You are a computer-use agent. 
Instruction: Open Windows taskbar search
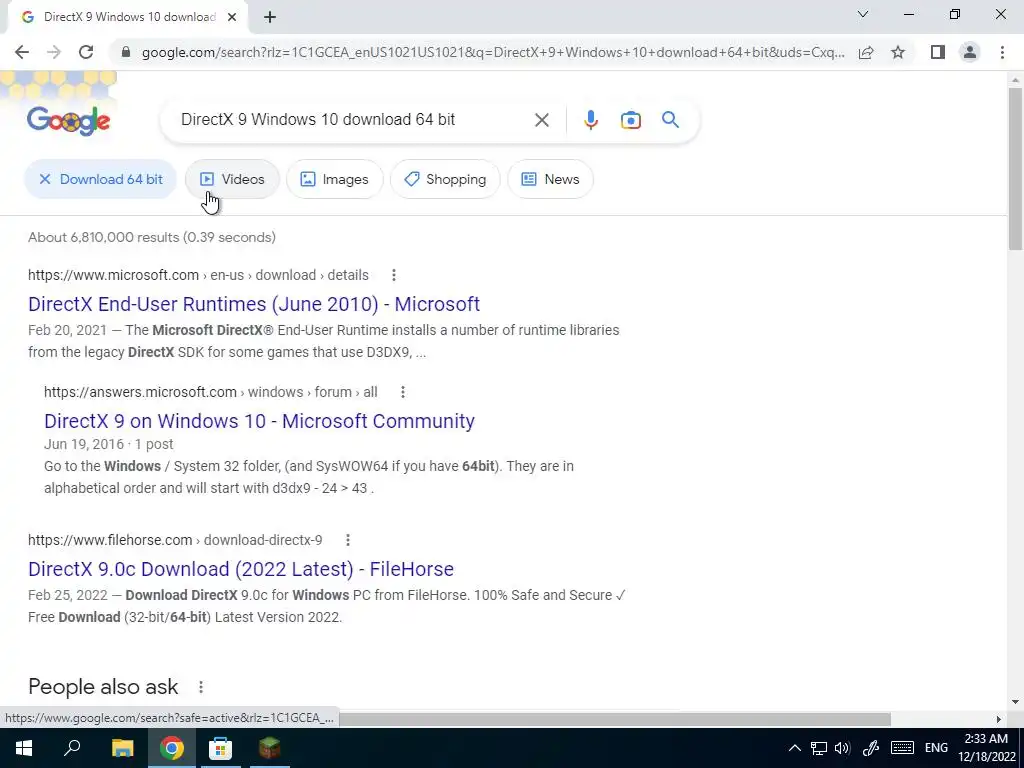pos(72,748)
